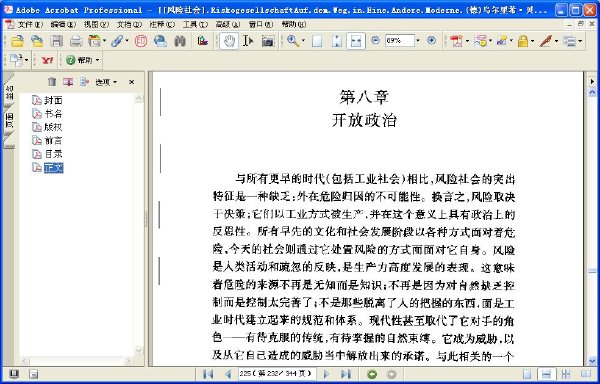Select the 封面 bookmark
Viewport: 600px width, 384px height.
click(53, 100)
